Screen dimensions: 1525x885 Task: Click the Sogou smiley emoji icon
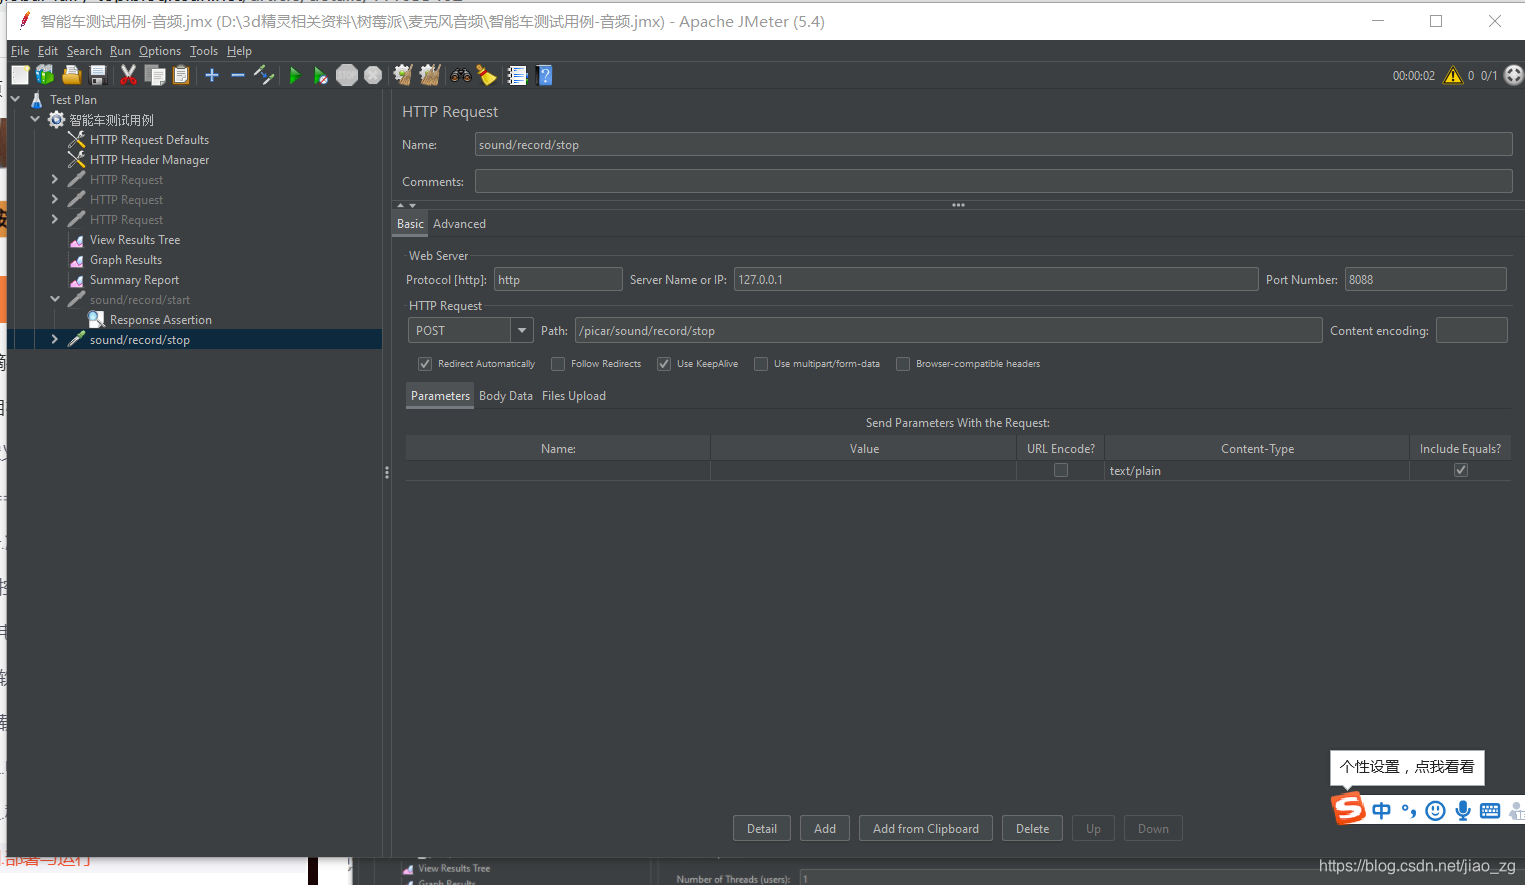(x=1436, y=811)
